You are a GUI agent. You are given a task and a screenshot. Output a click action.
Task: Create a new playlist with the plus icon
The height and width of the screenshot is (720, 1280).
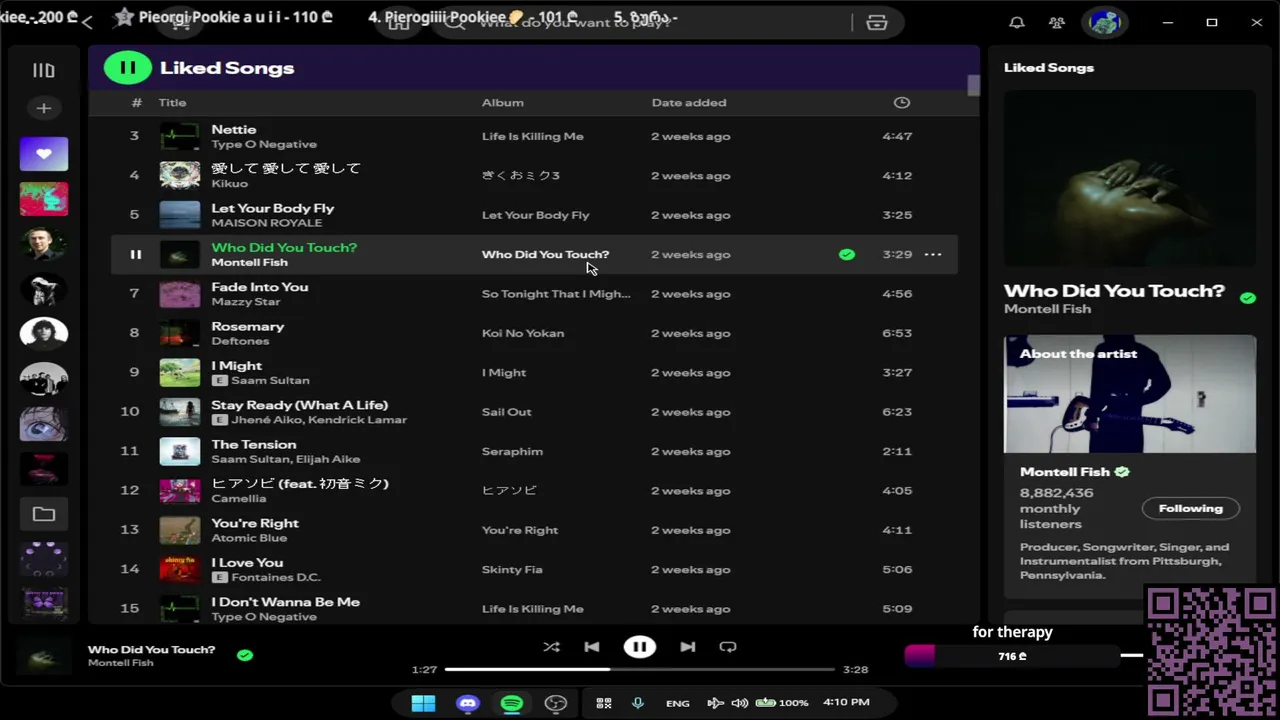[x=43, y=108]
